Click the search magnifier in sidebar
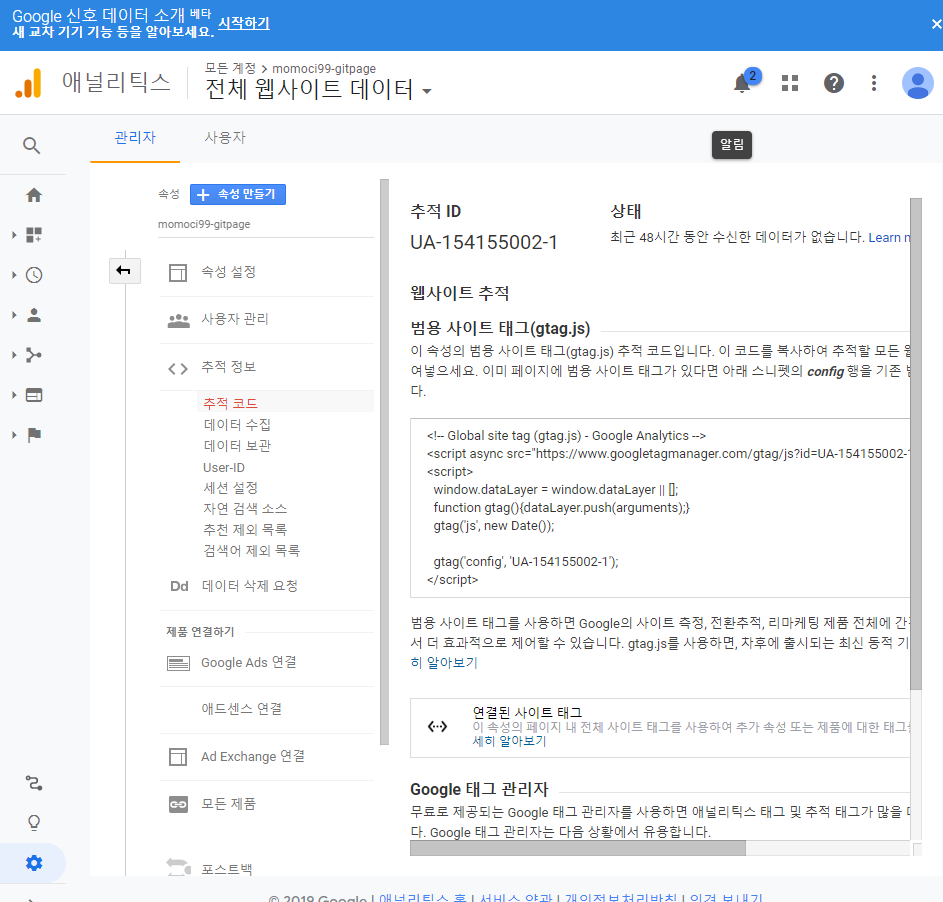 31,146
